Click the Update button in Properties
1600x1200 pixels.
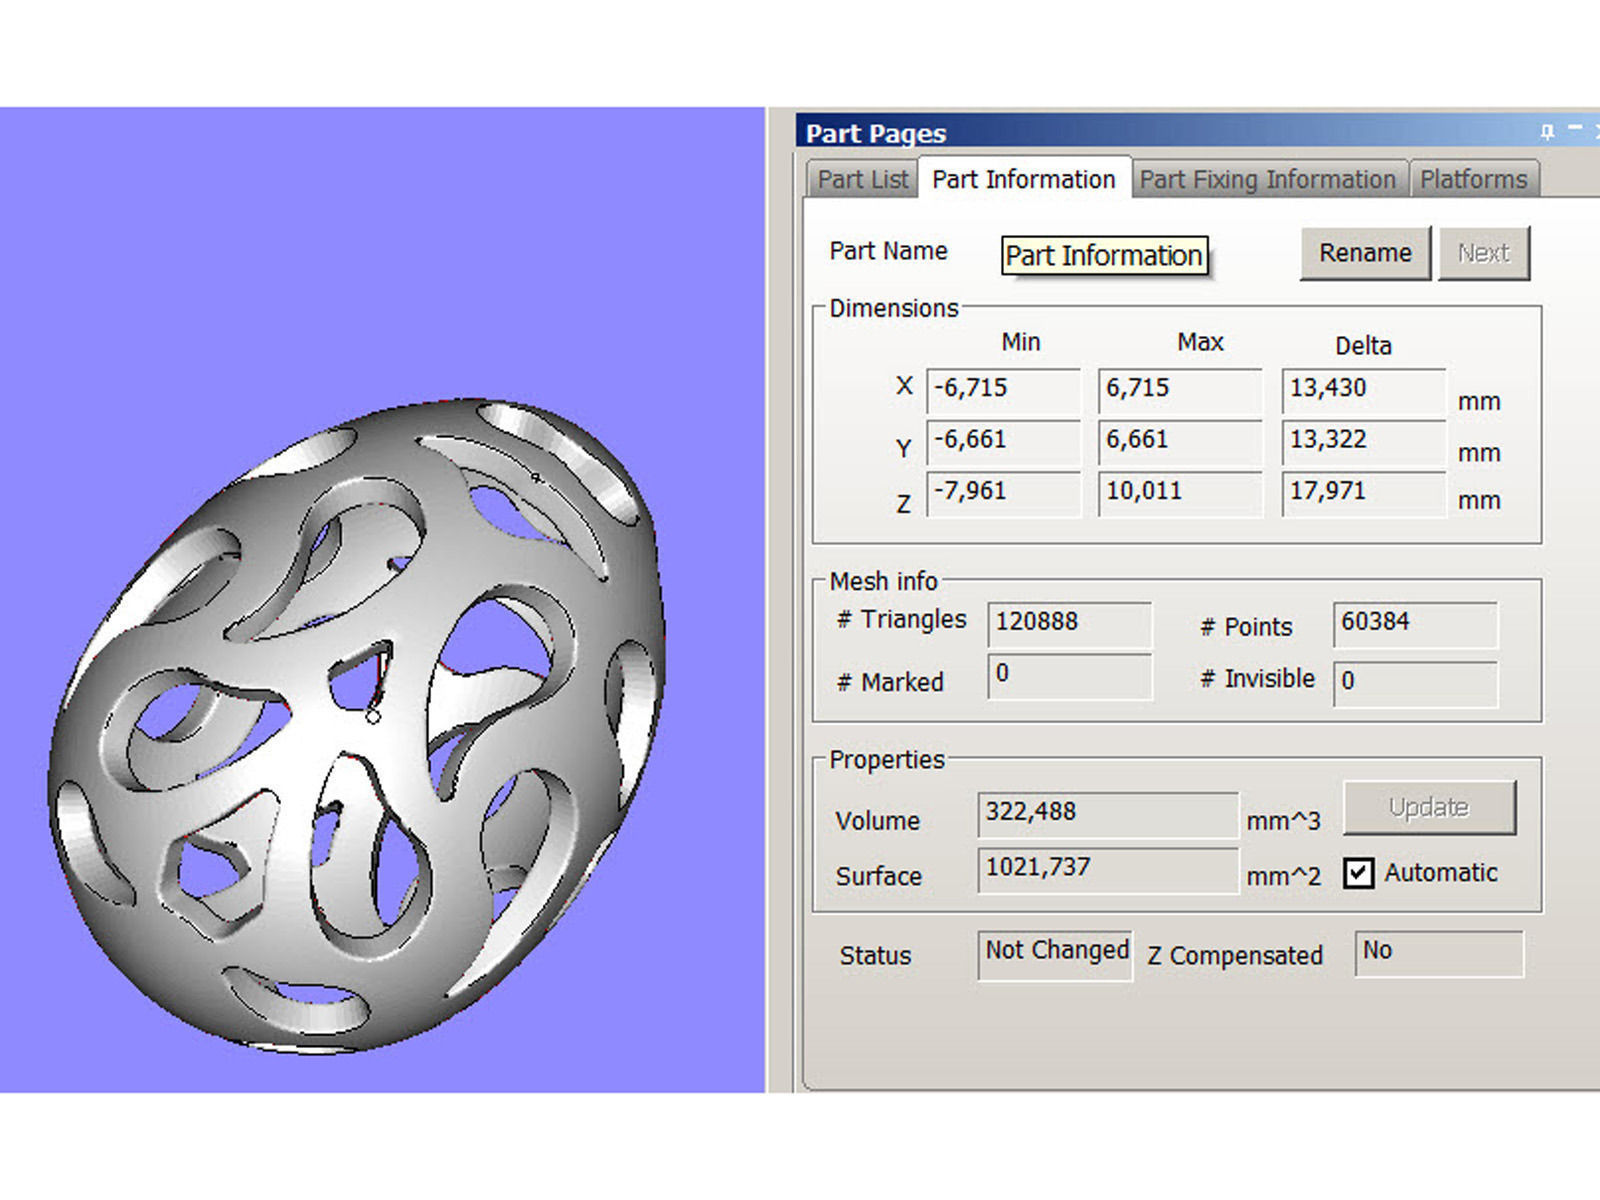point(1428,807)
